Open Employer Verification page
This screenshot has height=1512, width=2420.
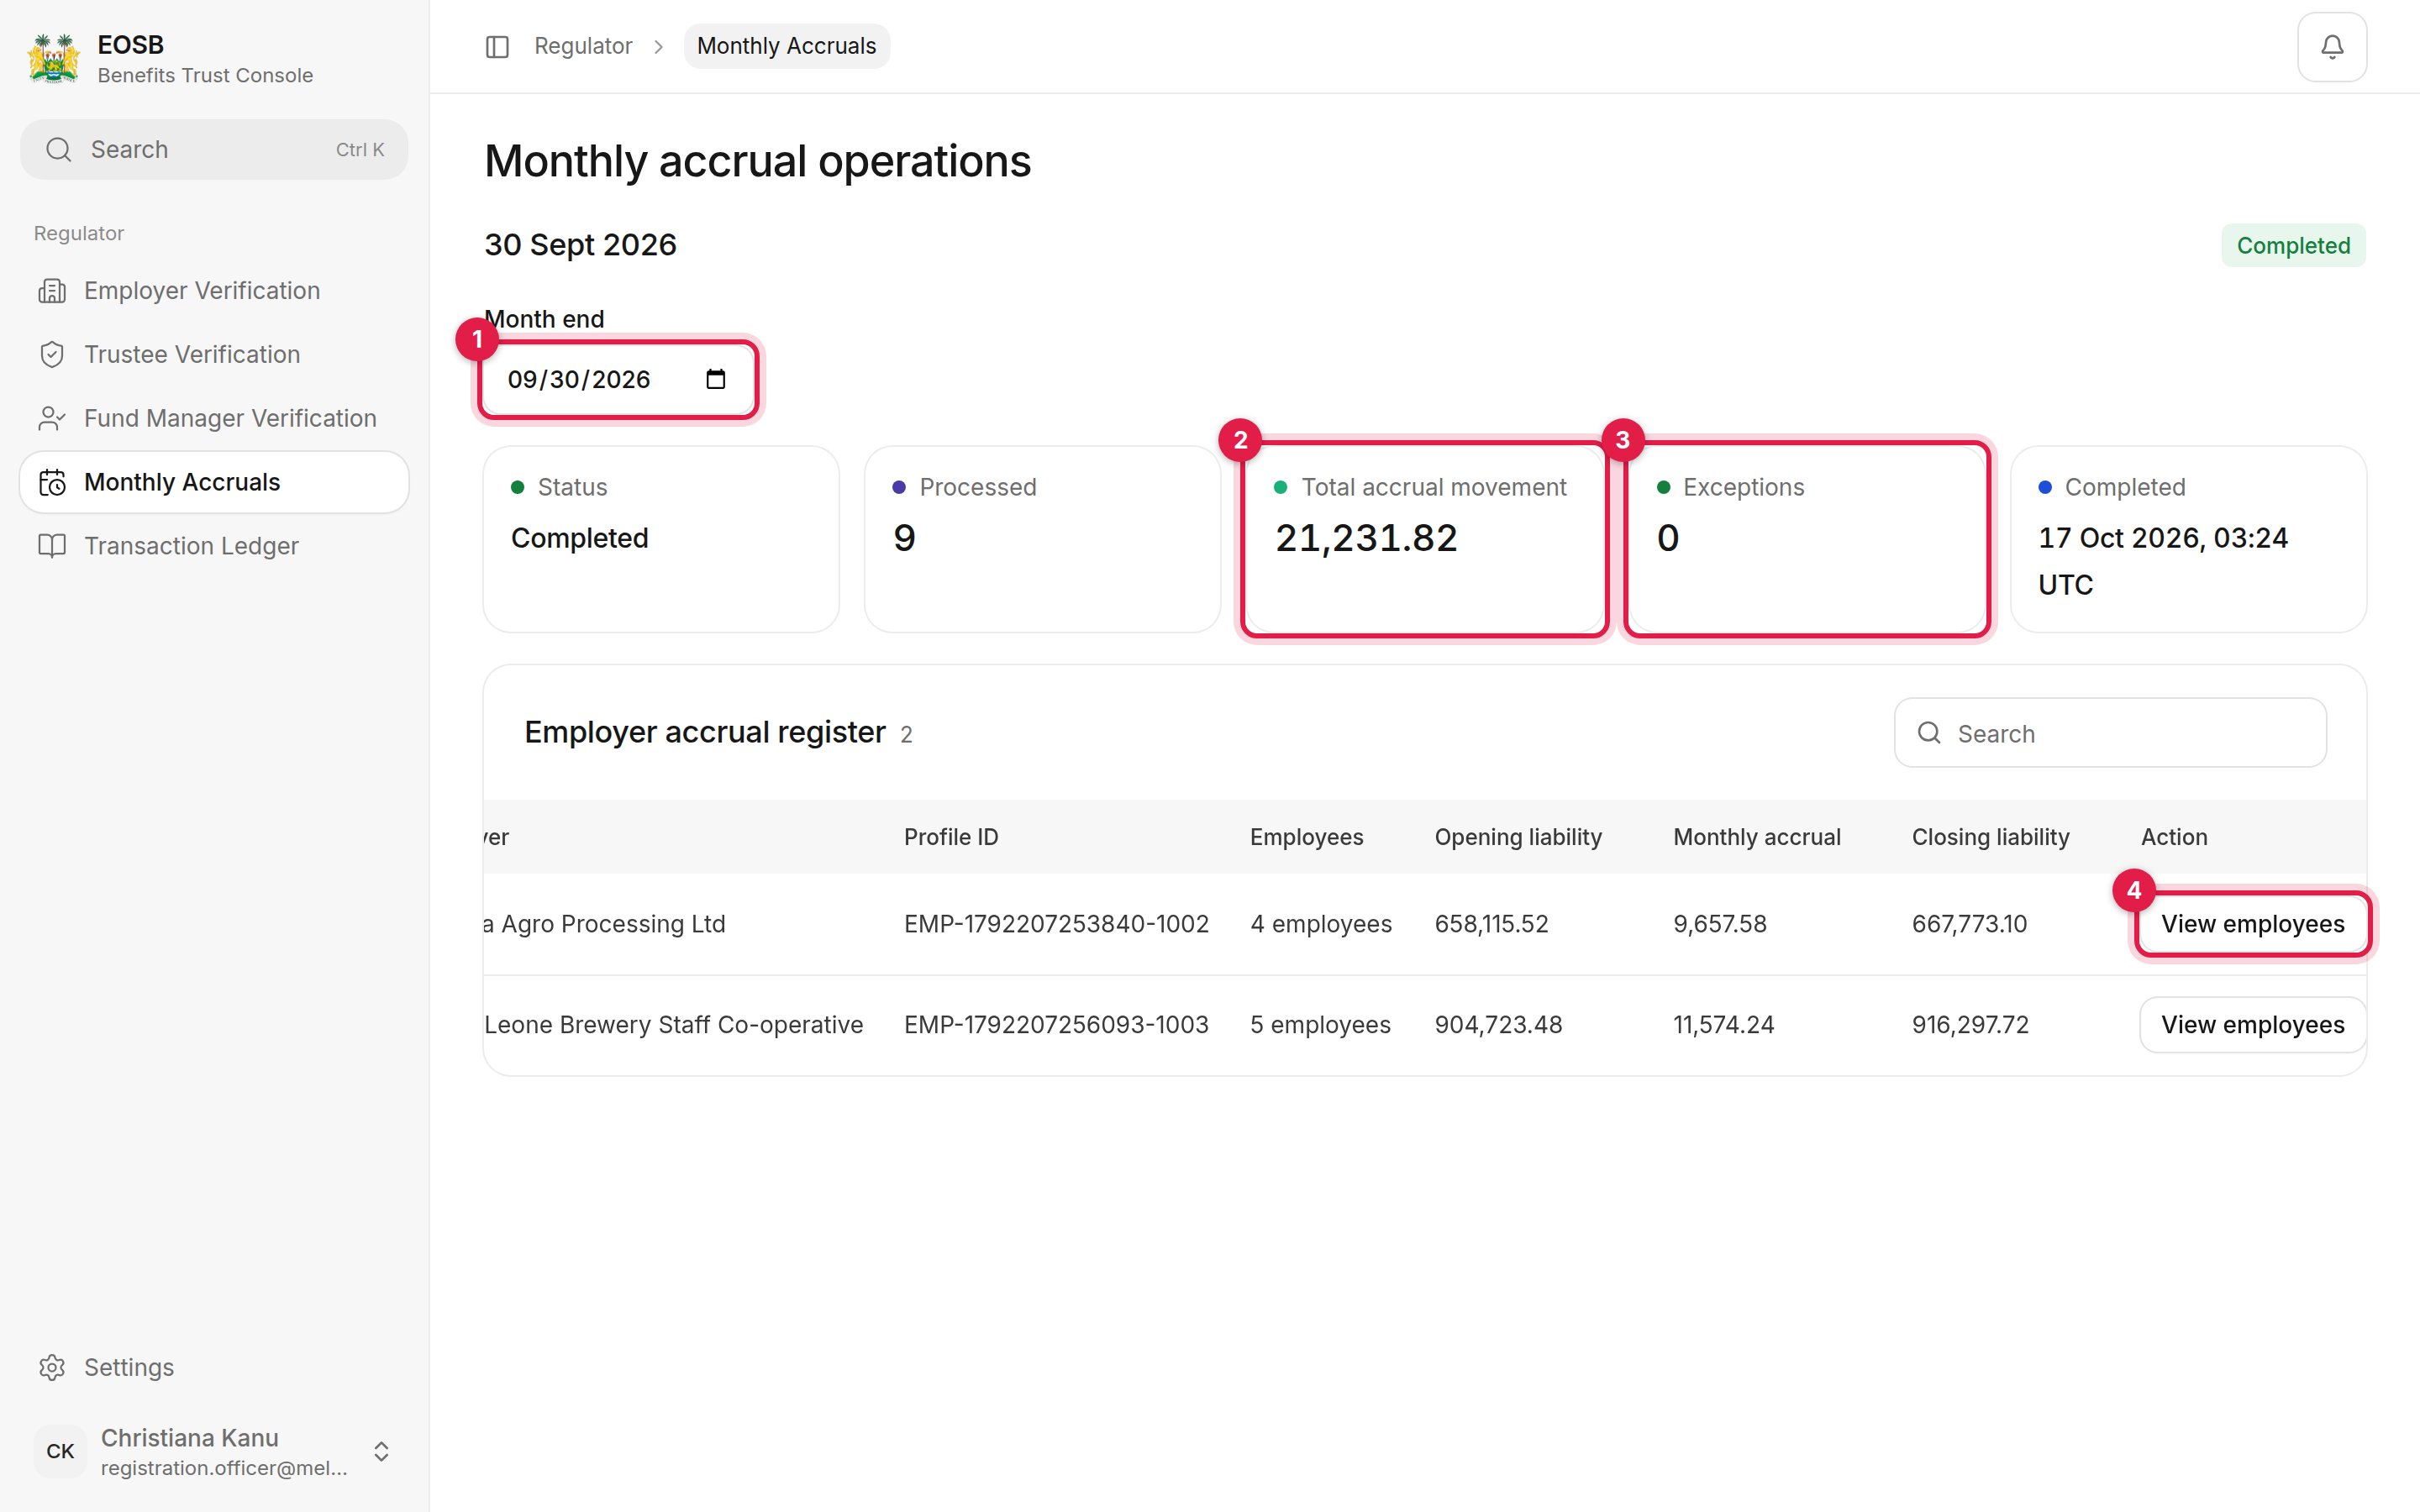214,291
